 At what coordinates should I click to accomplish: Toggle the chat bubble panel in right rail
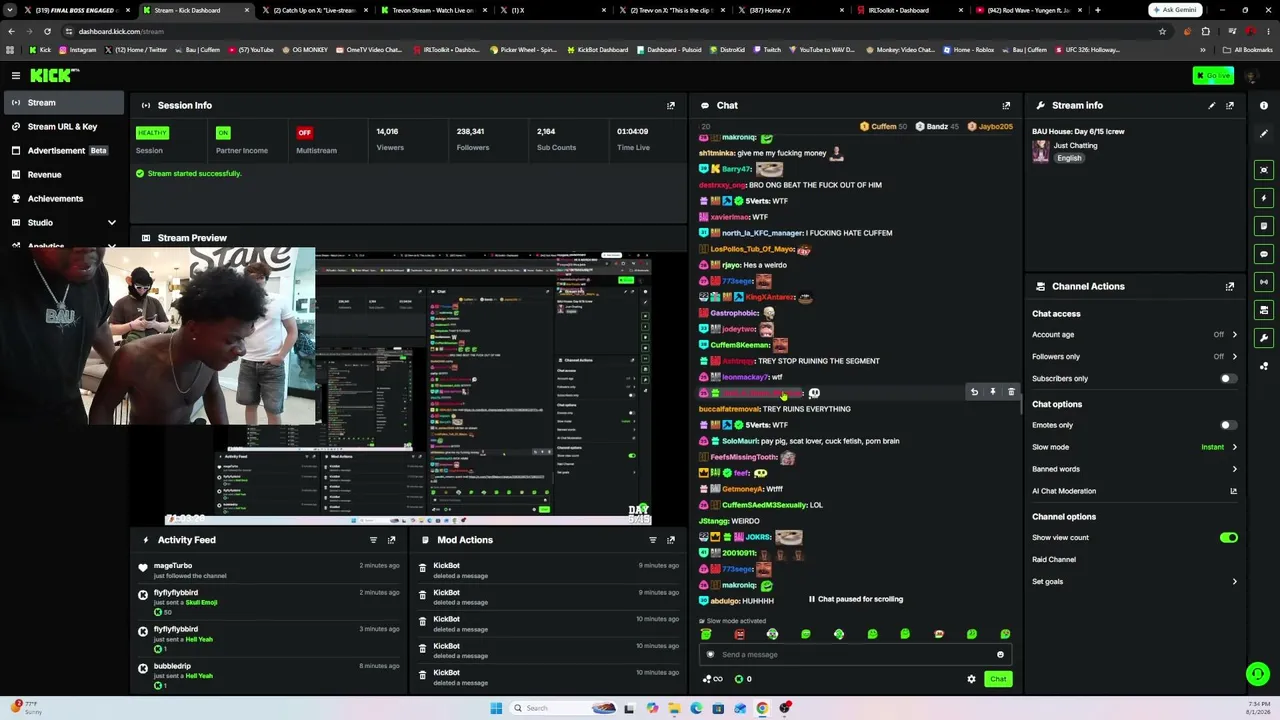[x=1264, y=254]
